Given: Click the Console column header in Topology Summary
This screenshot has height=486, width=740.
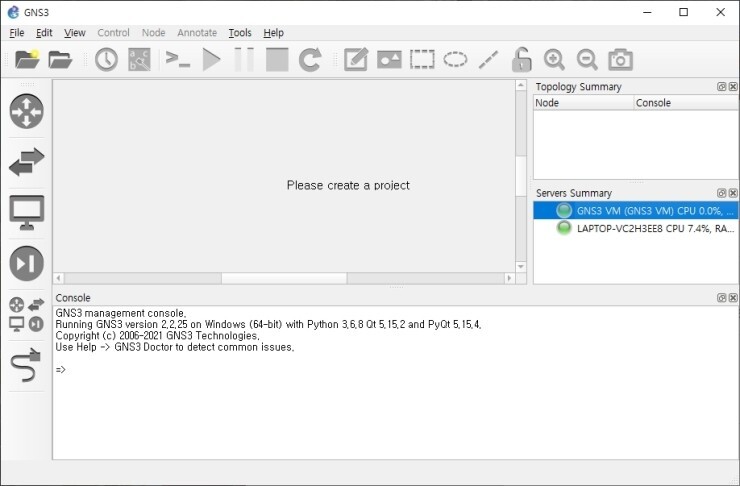Looking at the screenshot, I should pyautogui.click(x=686, y=103).
